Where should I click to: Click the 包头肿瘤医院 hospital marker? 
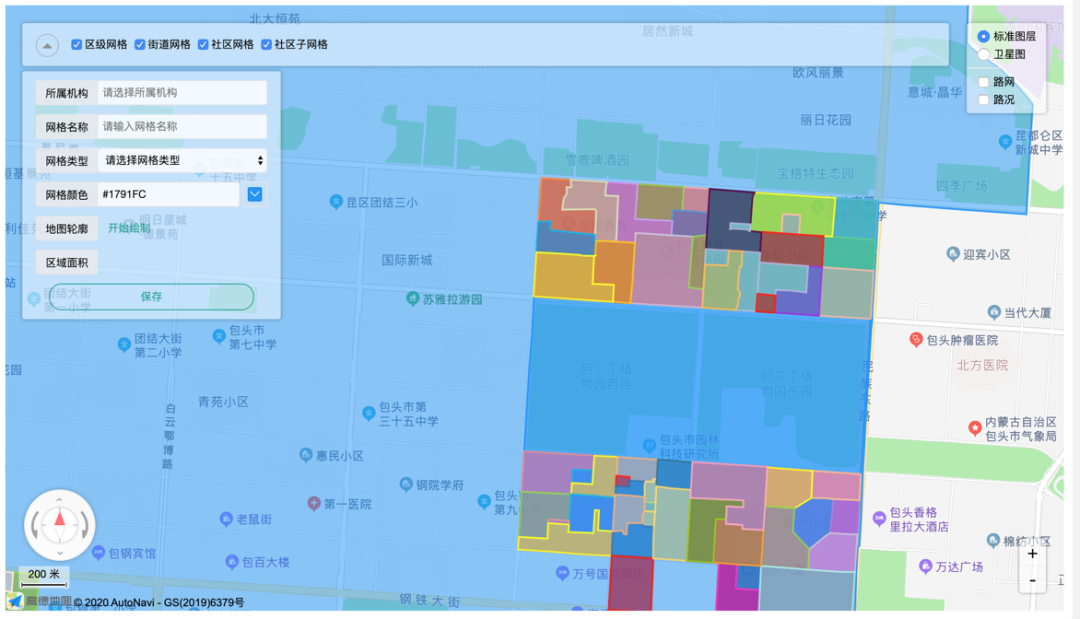pyautogui.click(x=916, y=338)
